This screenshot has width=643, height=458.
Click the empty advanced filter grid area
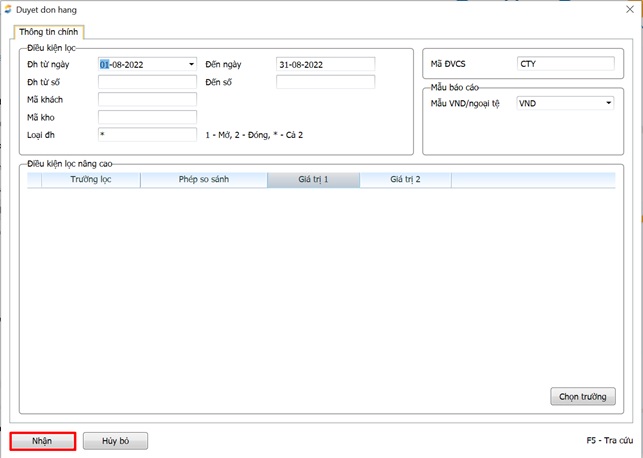coord(300,290)
